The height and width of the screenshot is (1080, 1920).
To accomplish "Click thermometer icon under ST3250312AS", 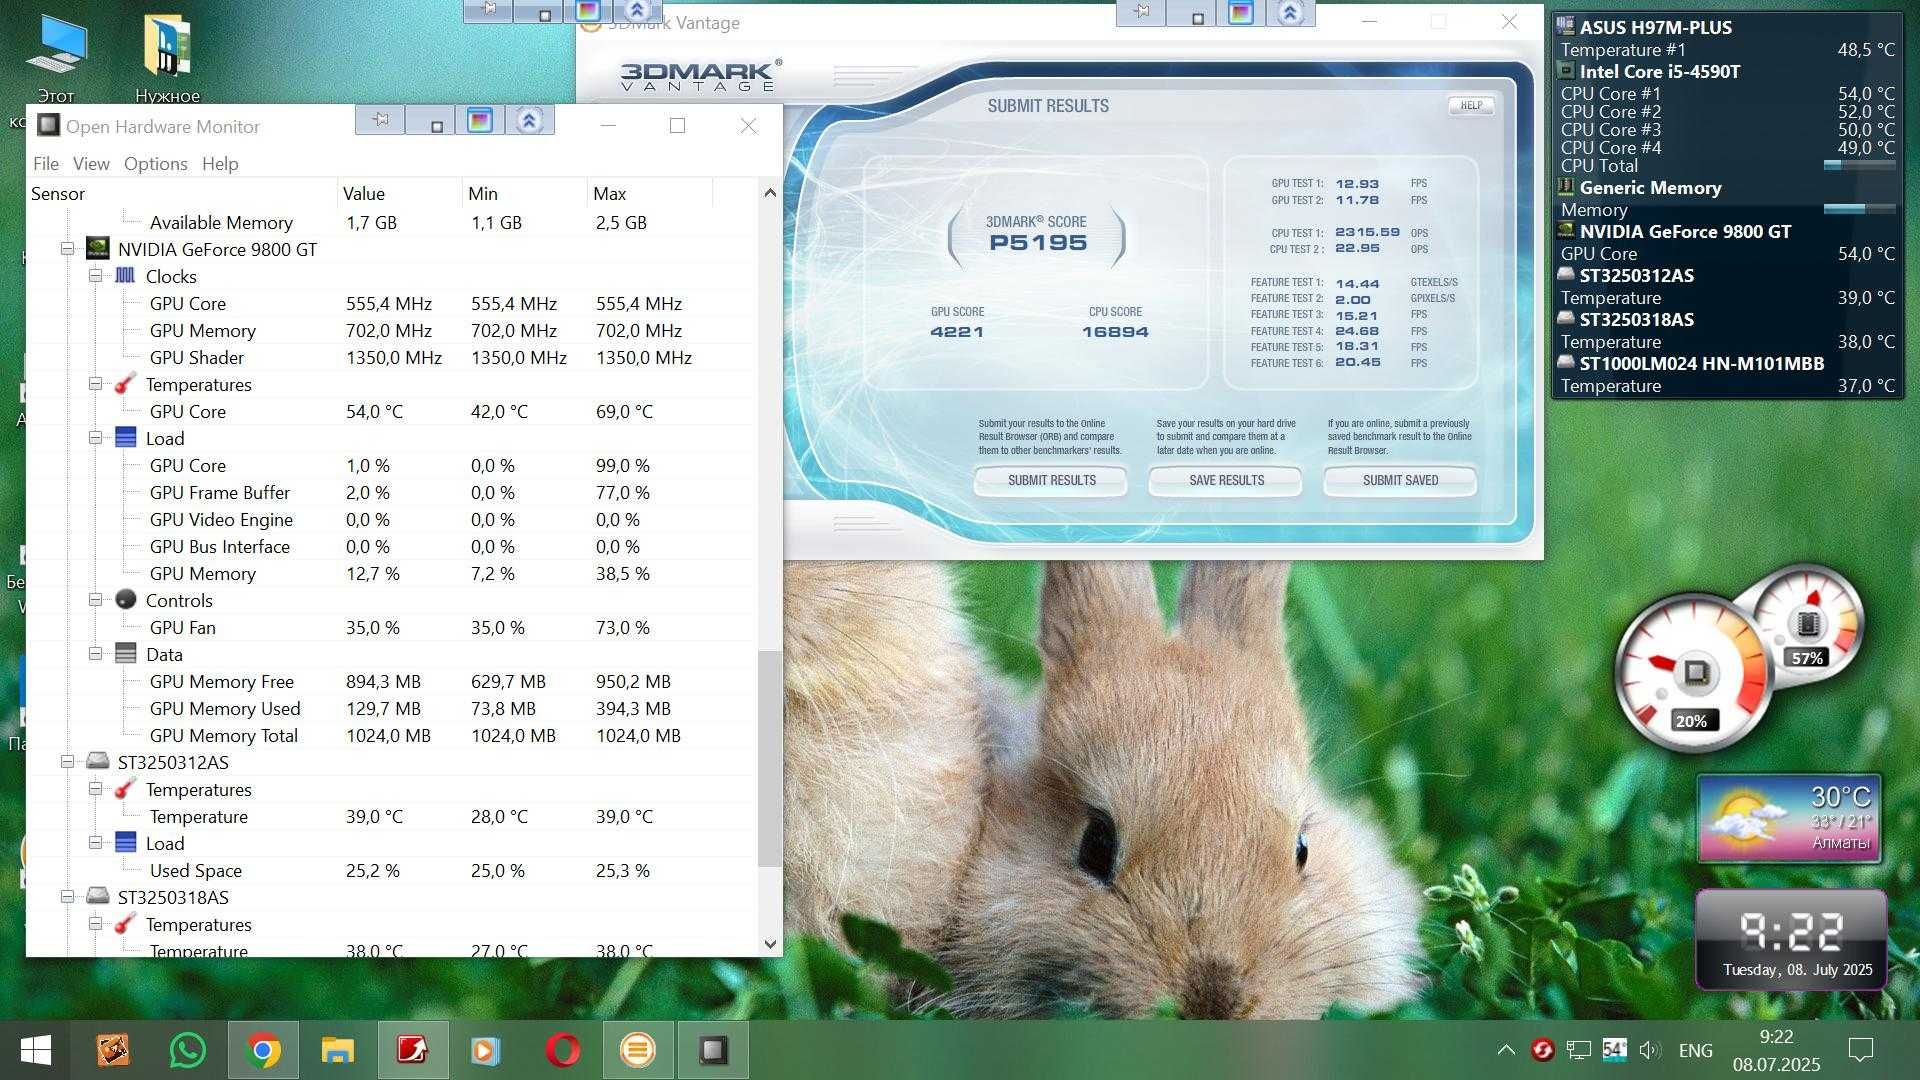I will pyautogui.click(x=125, y=788).
